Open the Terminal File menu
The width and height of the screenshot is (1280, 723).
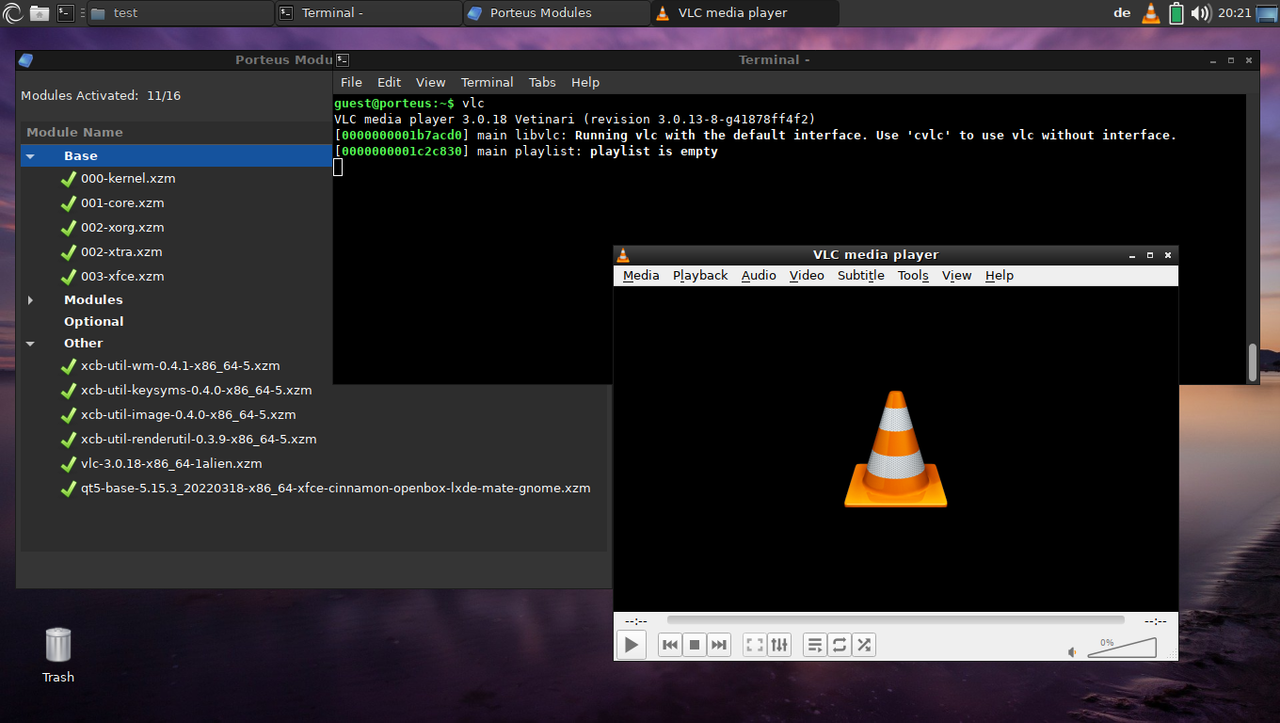tap(351, 82)
